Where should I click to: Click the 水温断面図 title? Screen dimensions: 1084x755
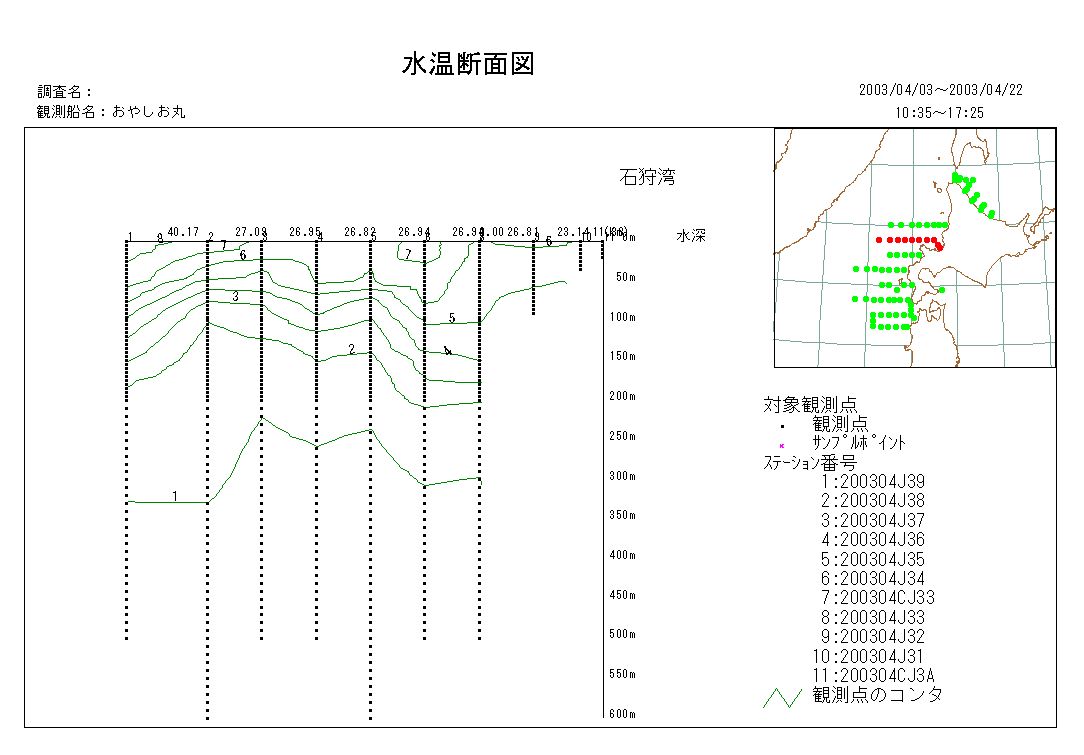468,65
